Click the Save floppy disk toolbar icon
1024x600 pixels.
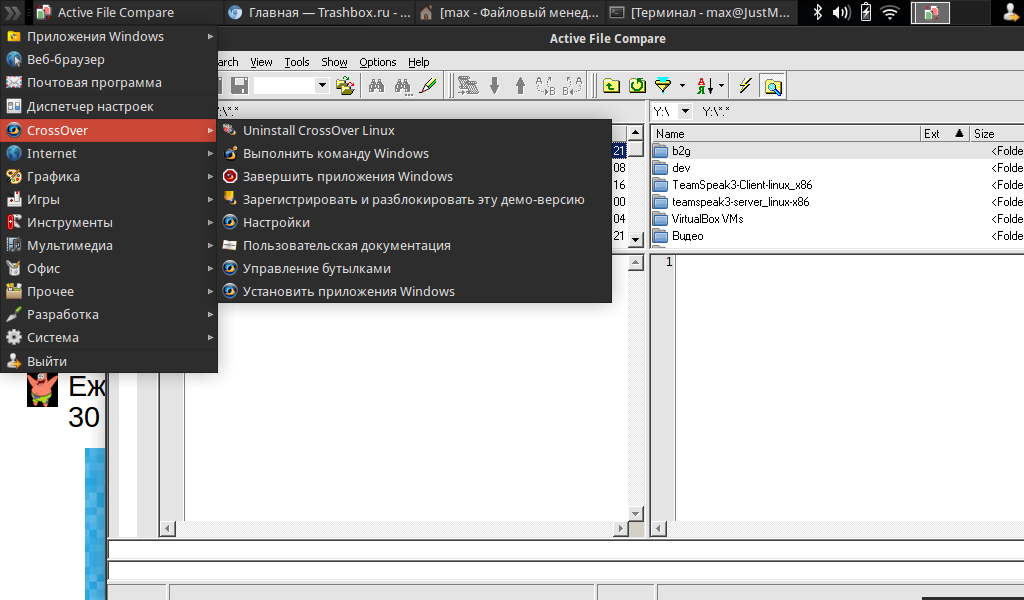point(239,86)
